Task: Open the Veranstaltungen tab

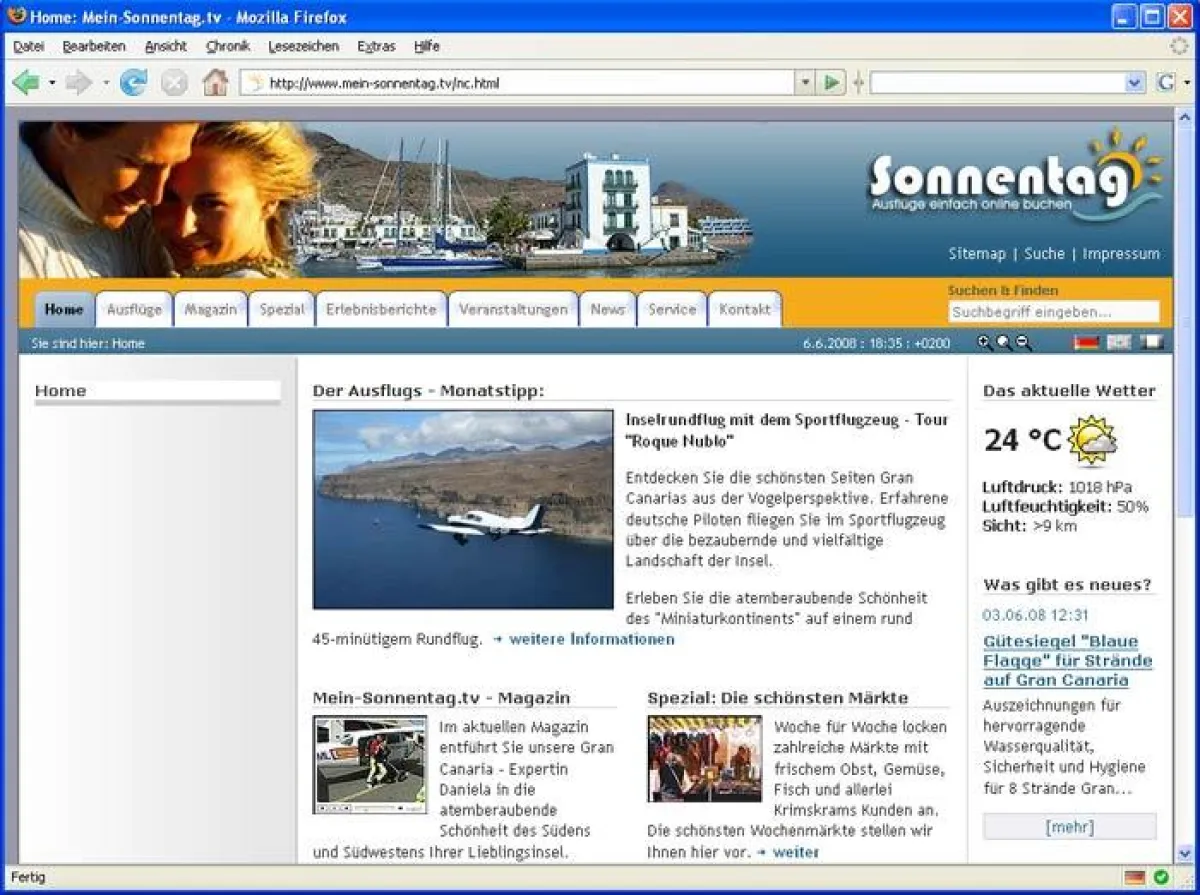Action: tap(513, 310)
